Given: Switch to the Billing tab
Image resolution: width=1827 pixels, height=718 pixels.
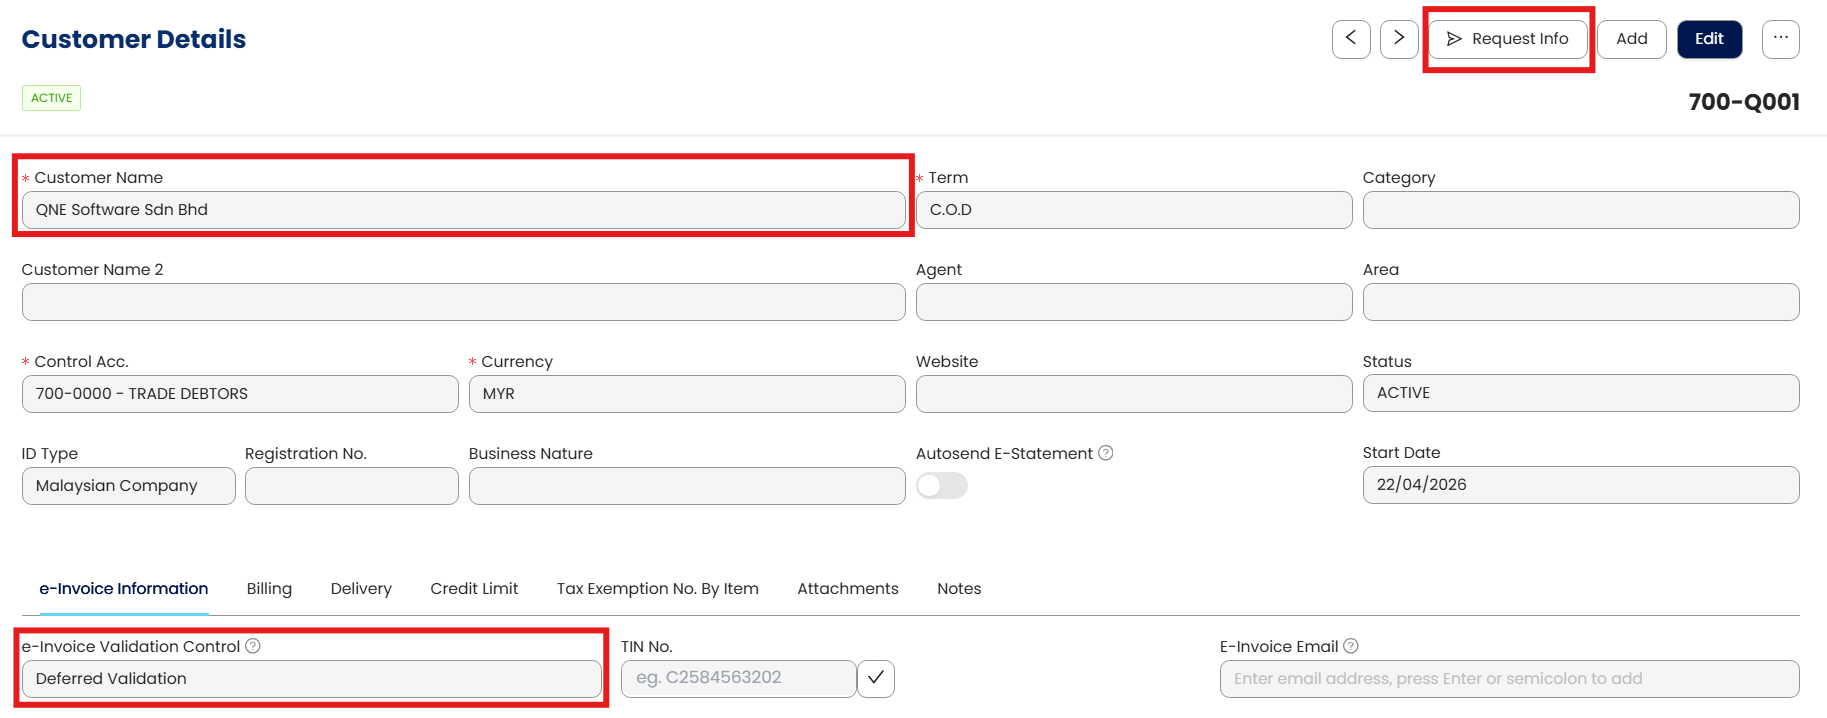Looking at the screenshot, I should coord(269,589).
